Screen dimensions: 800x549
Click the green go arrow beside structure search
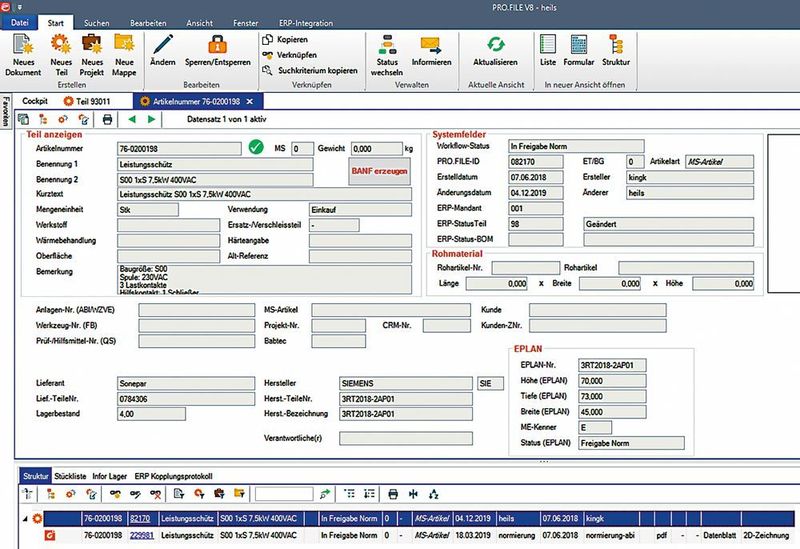click(324, 494)
